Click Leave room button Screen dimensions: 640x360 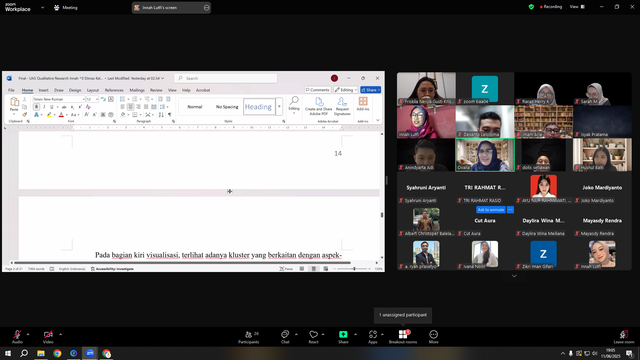pos(624,337)
